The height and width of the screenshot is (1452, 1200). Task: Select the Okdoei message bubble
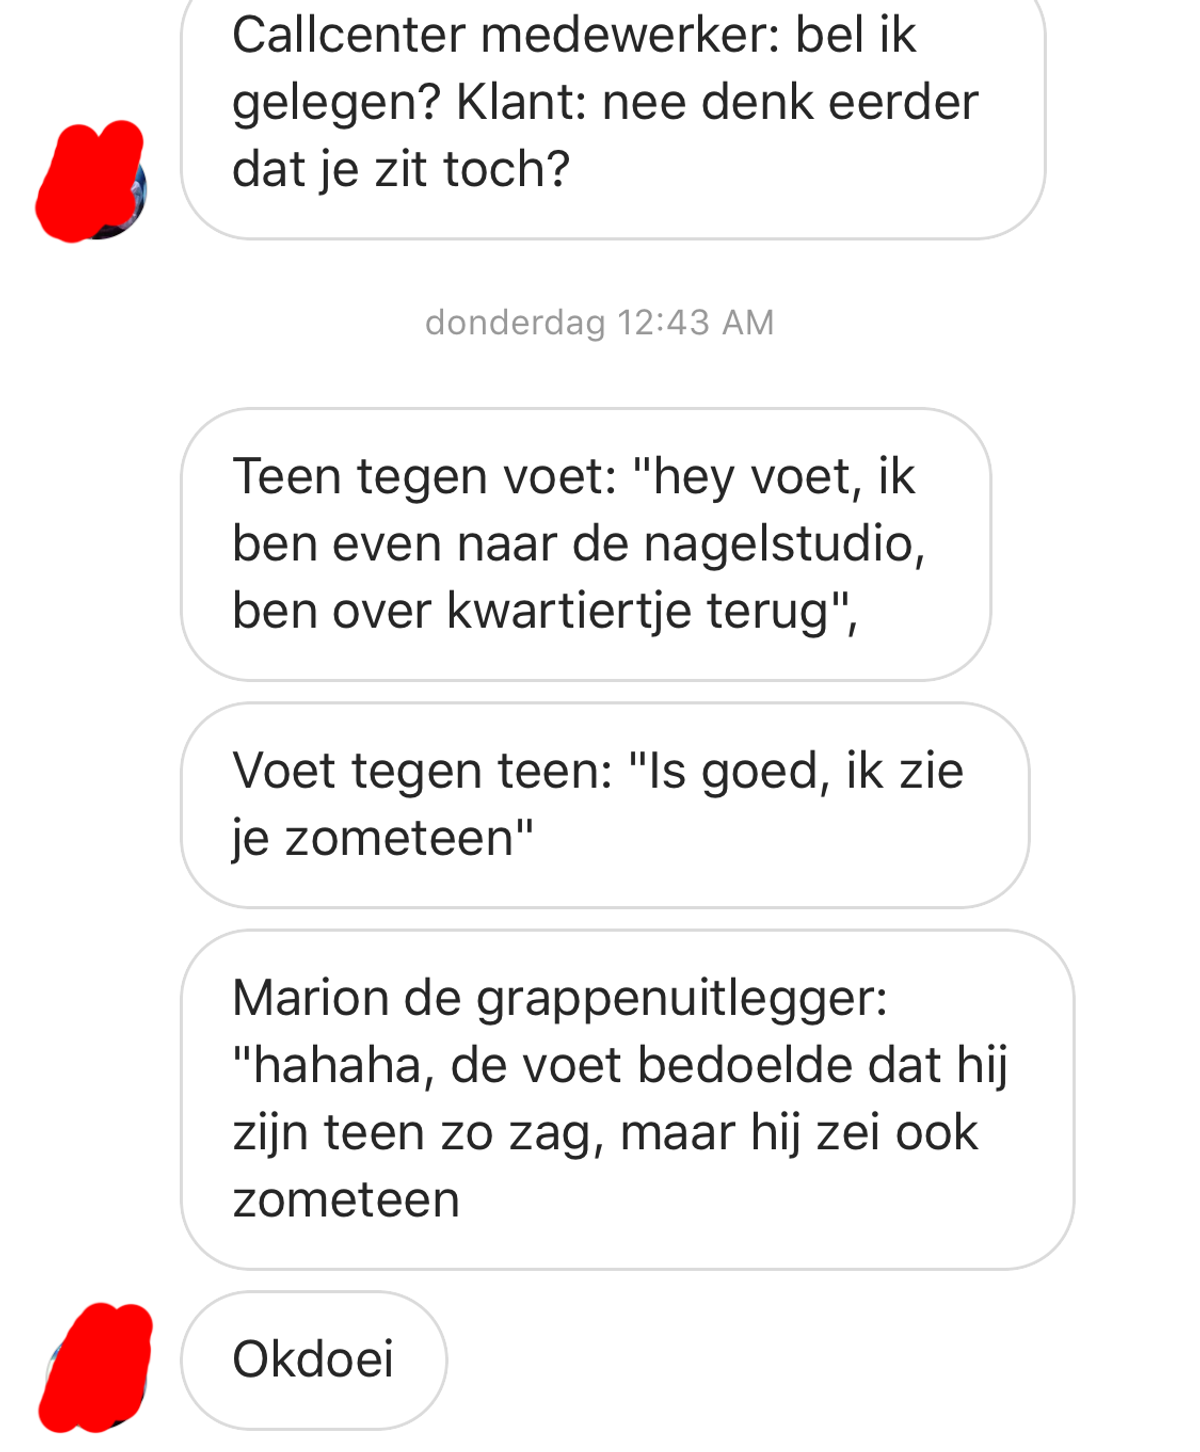coord(313,1360)
